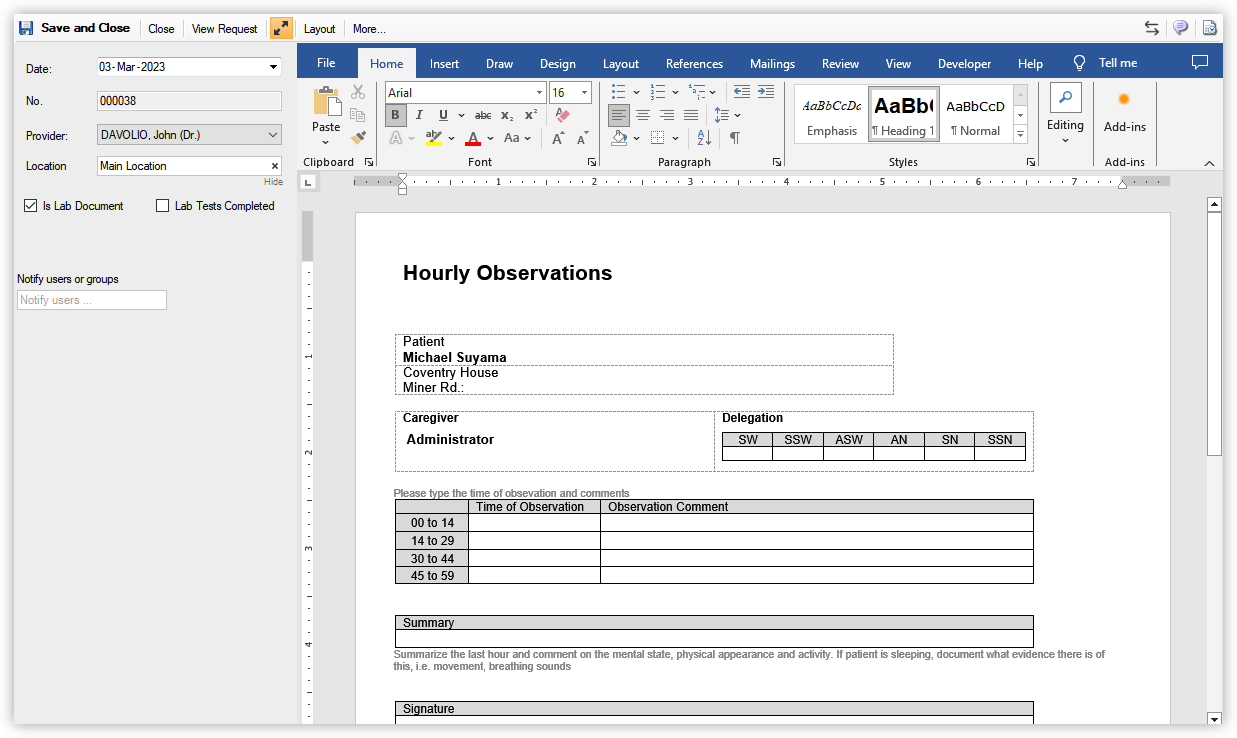Screen dimensions: 1237x738
Task: Expand the Font Size dropdown
Action: coord(584,92)
